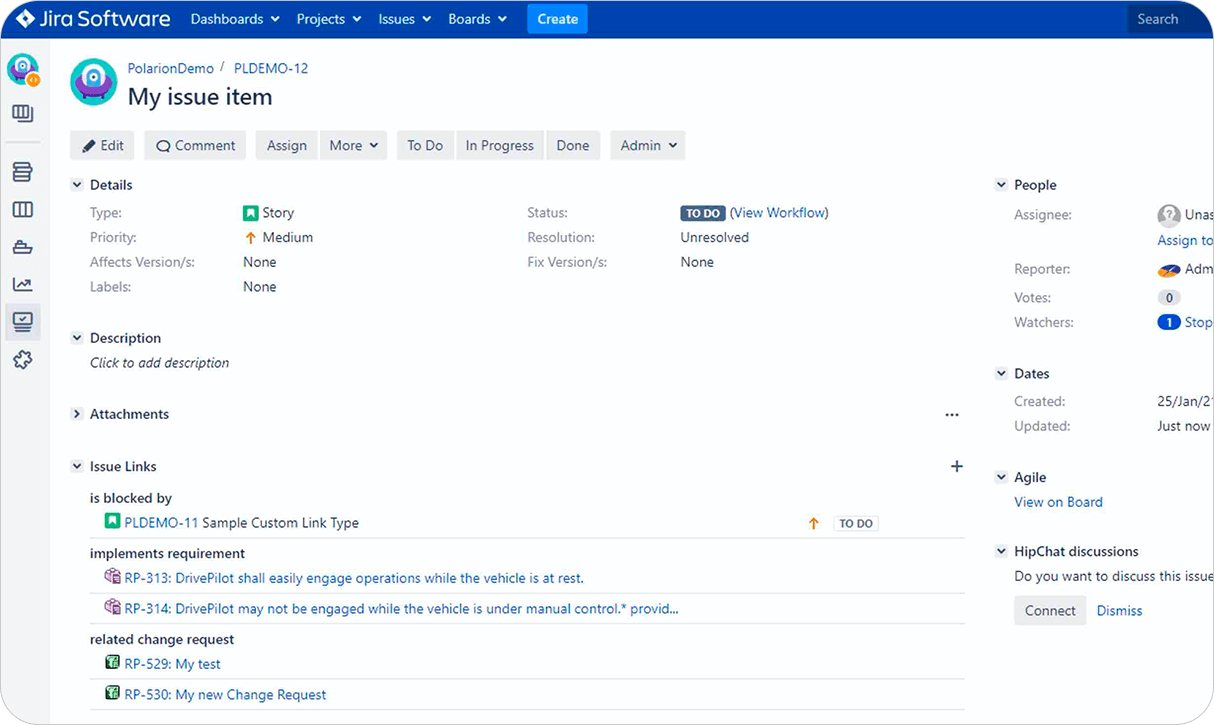
Task: Open the View Workflow link
Action: tap(779, 213)
